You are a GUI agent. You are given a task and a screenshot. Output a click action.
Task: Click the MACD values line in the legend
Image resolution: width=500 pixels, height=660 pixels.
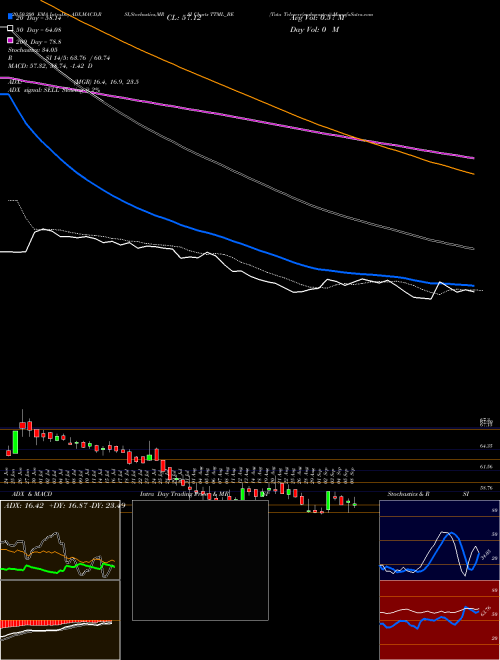click(x=51, y=66)
